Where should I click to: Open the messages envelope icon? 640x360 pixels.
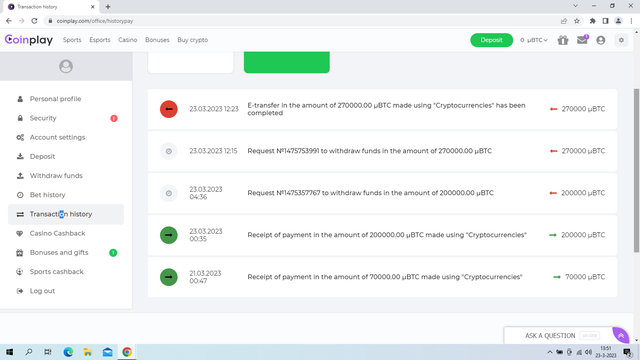pos(582,40)
